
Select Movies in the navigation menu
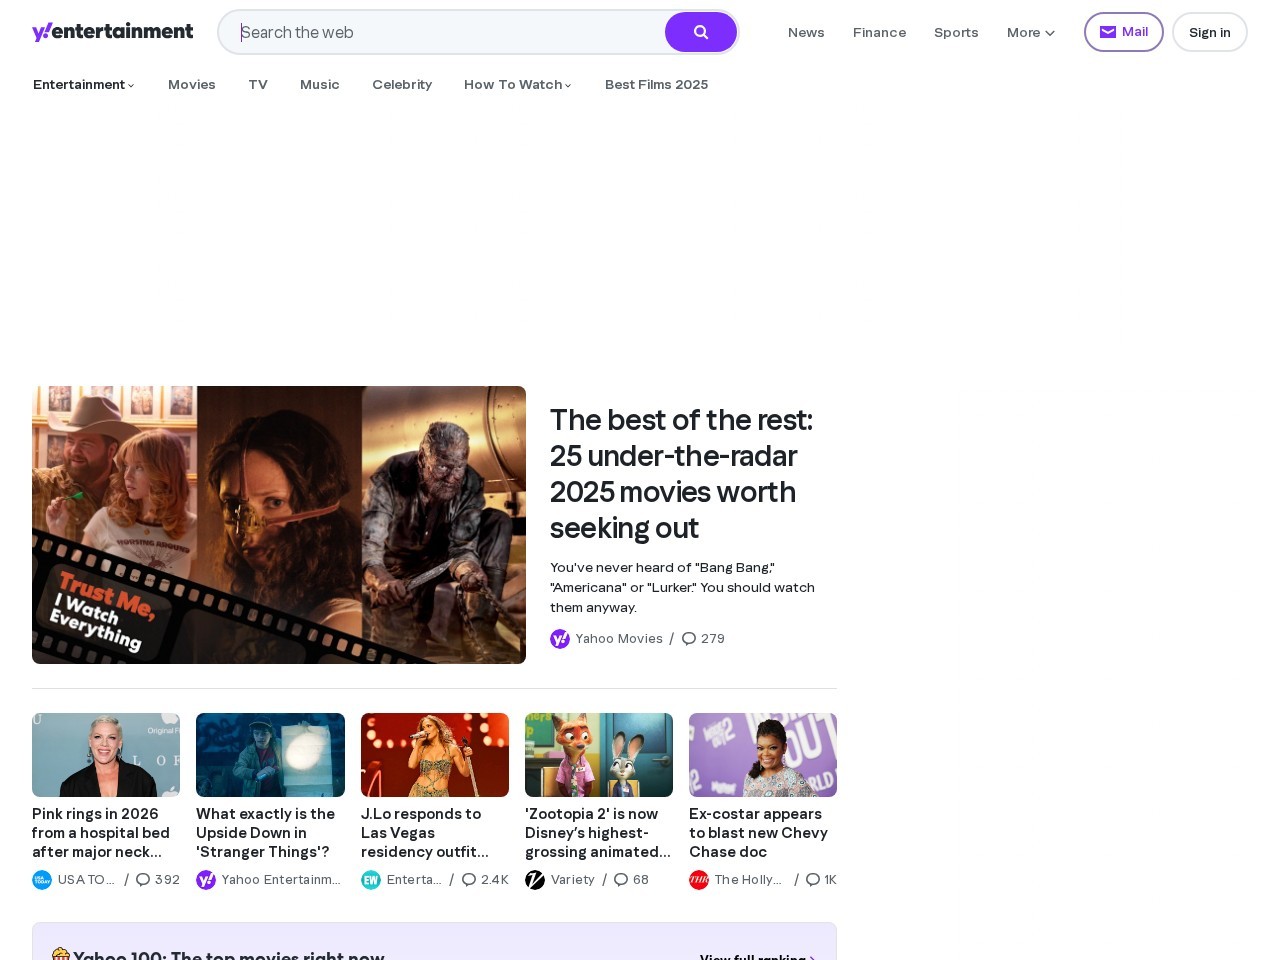pyautogui.click(x=192, y=85)
